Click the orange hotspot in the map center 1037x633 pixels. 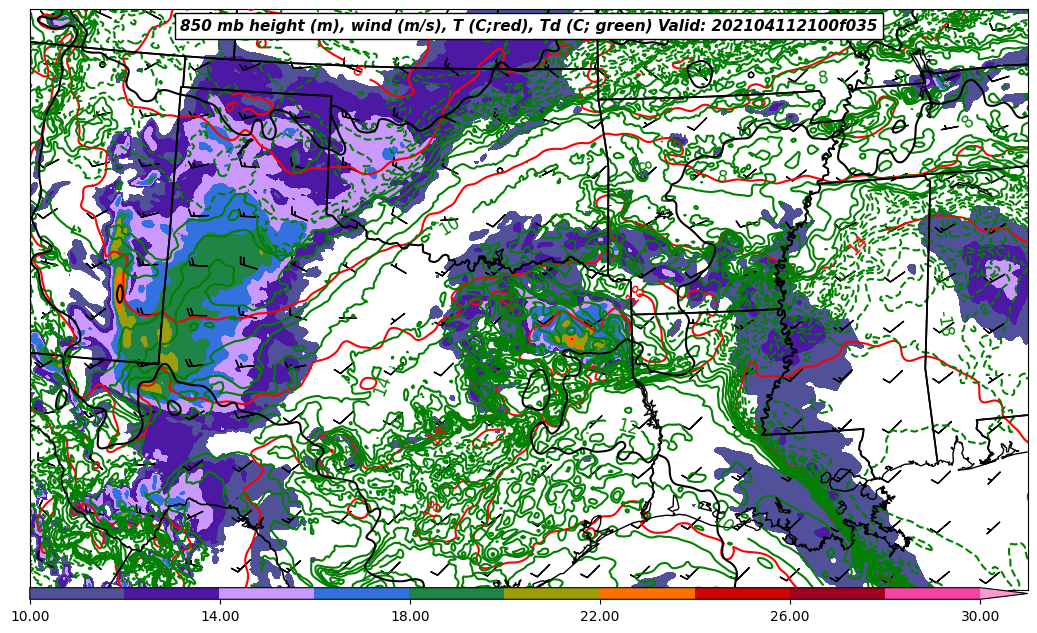click(x=571, y=340)
